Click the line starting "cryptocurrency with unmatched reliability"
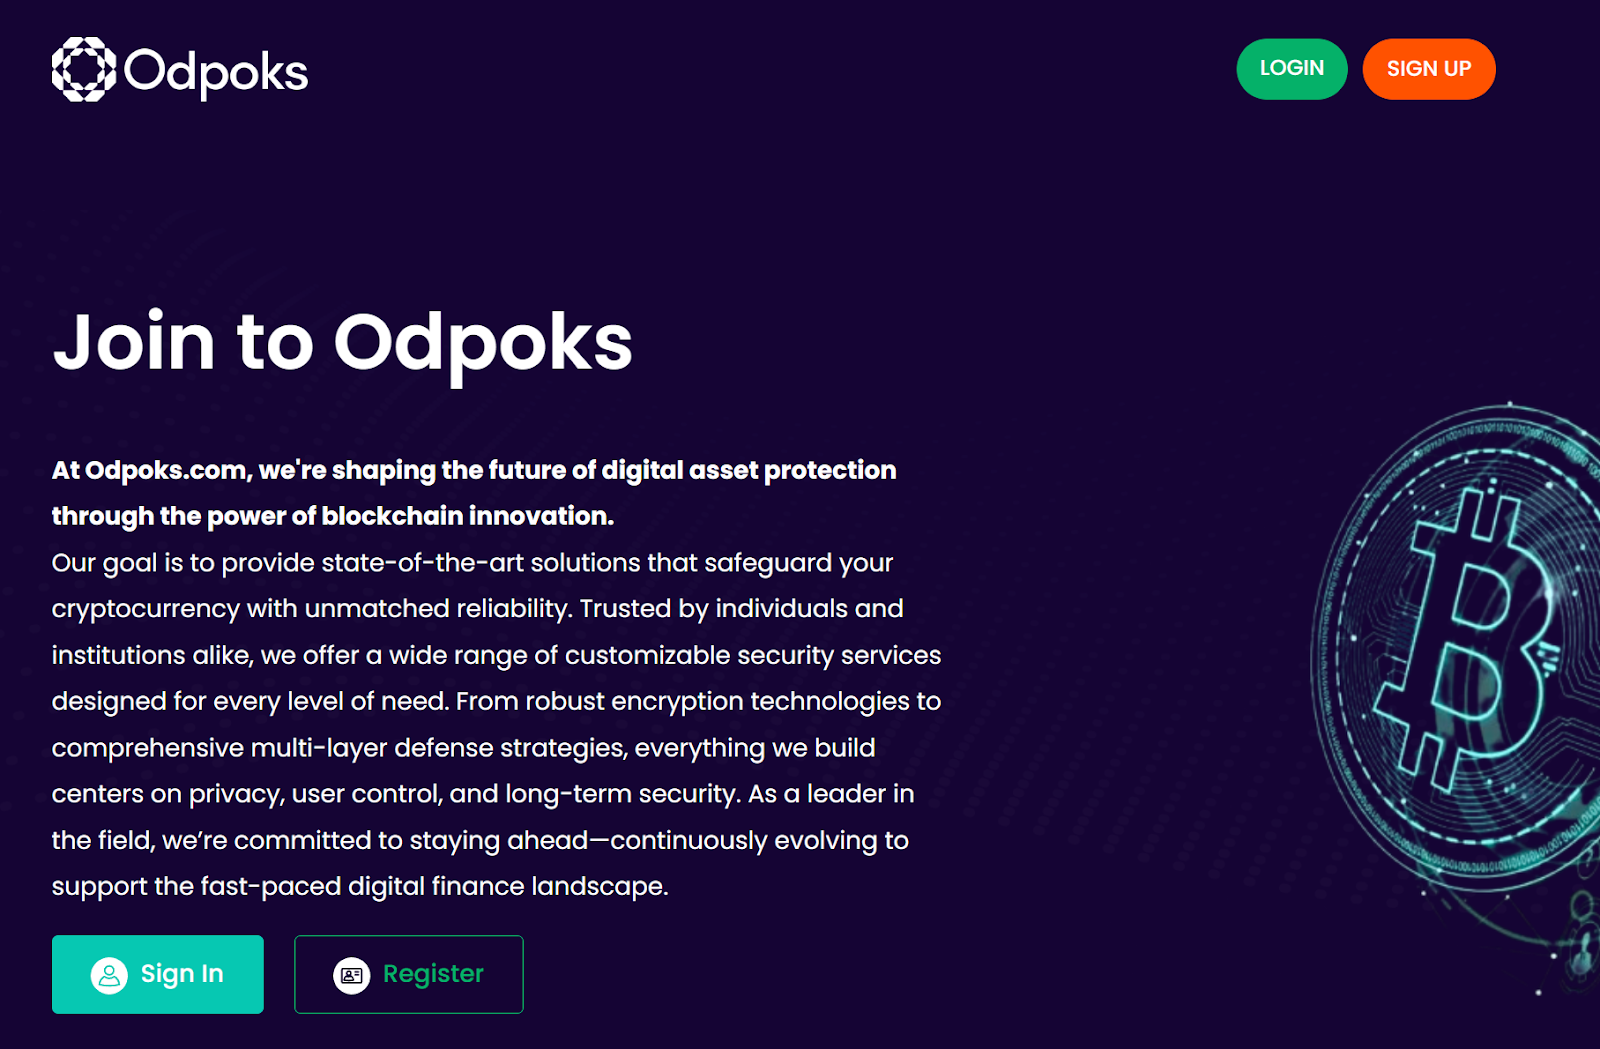This screenshot has width=1600, height=1049. tap(477, 609)
